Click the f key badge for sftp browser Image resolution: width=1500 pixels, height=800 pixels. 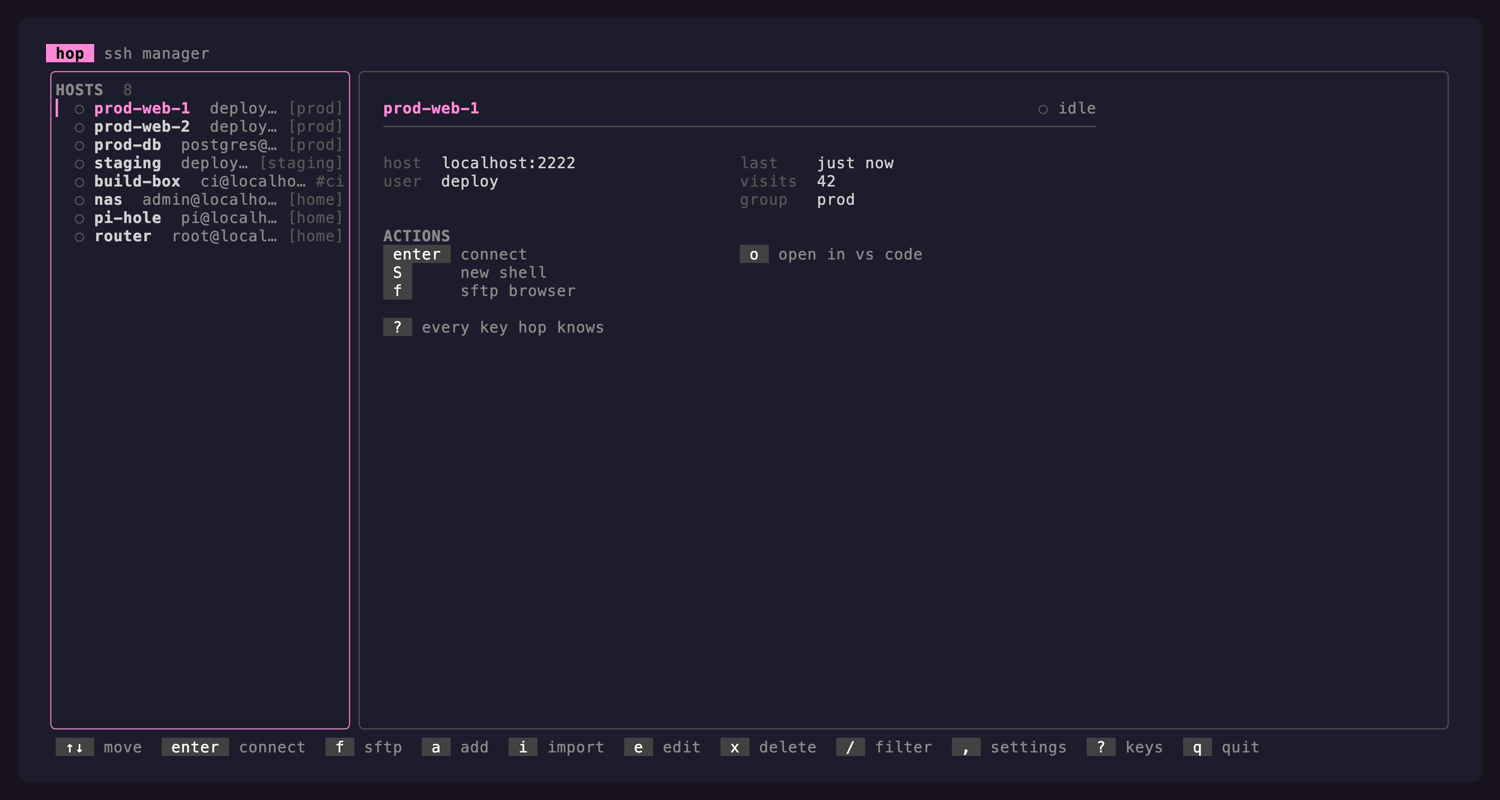(397, 291)
